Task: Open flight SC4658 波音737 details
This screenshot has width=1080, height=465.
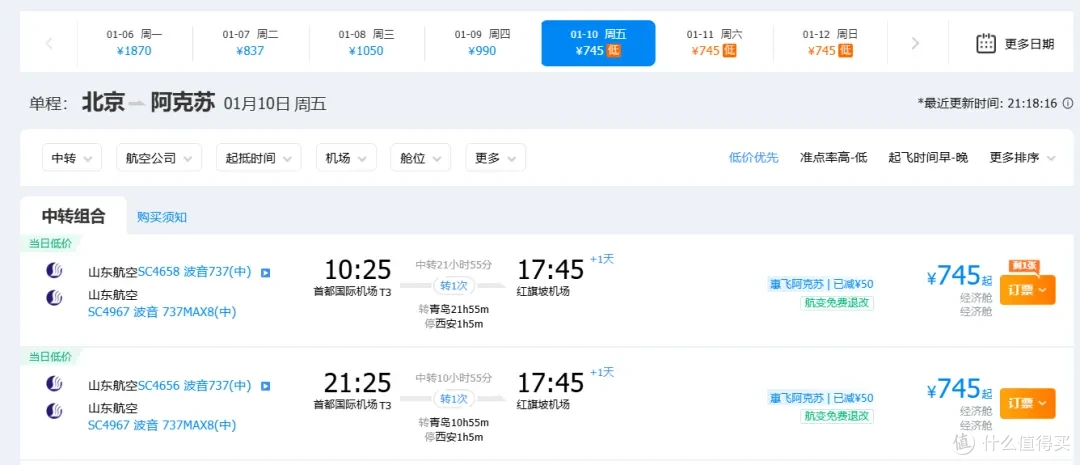Action: [195, 271]
